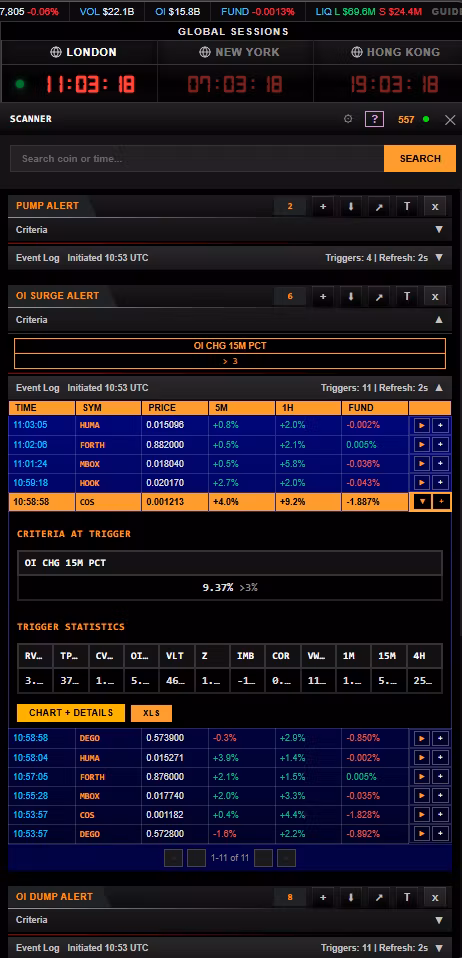Viewport: 462px width, 958px height.
Task: Click the T button on OI Surge Alert
Action: tap(407, 296)
